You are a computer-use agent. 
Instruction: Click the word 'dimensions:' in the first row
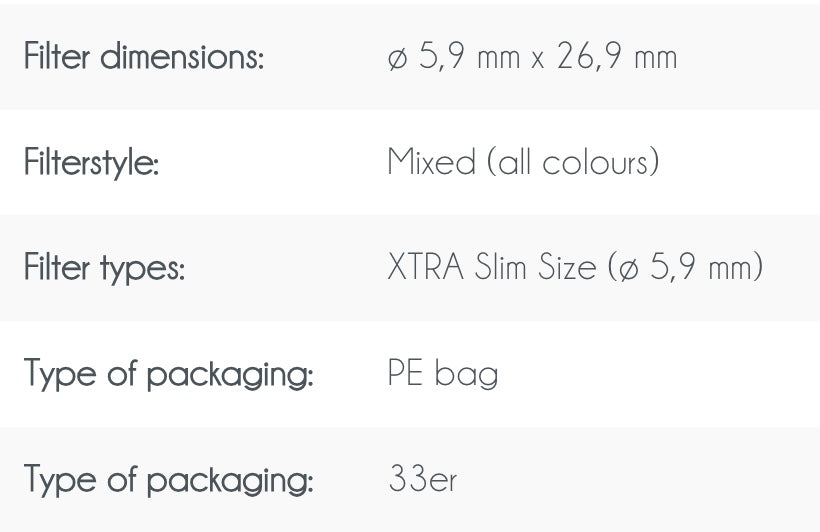click(182, 57)
